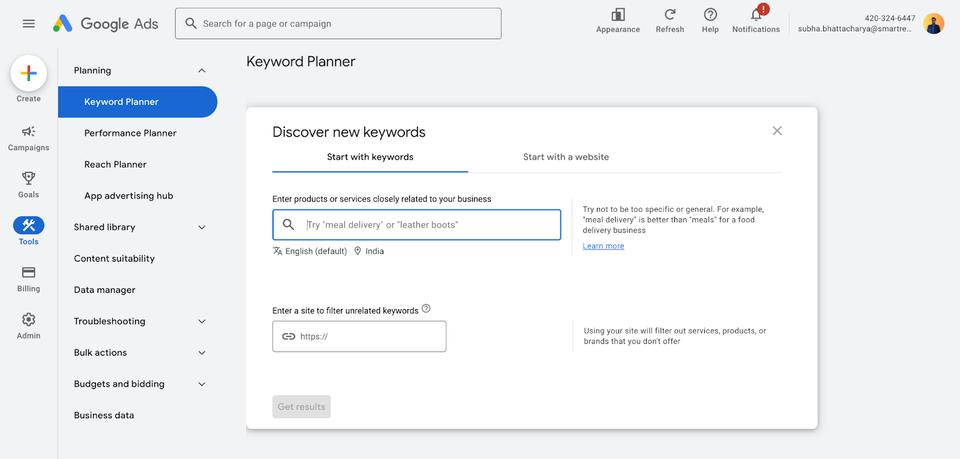This screenshot has height=459, width=960.
Task: Expand Budgets and bidding section
Action: pyautogui.click(x=202, y=384)
